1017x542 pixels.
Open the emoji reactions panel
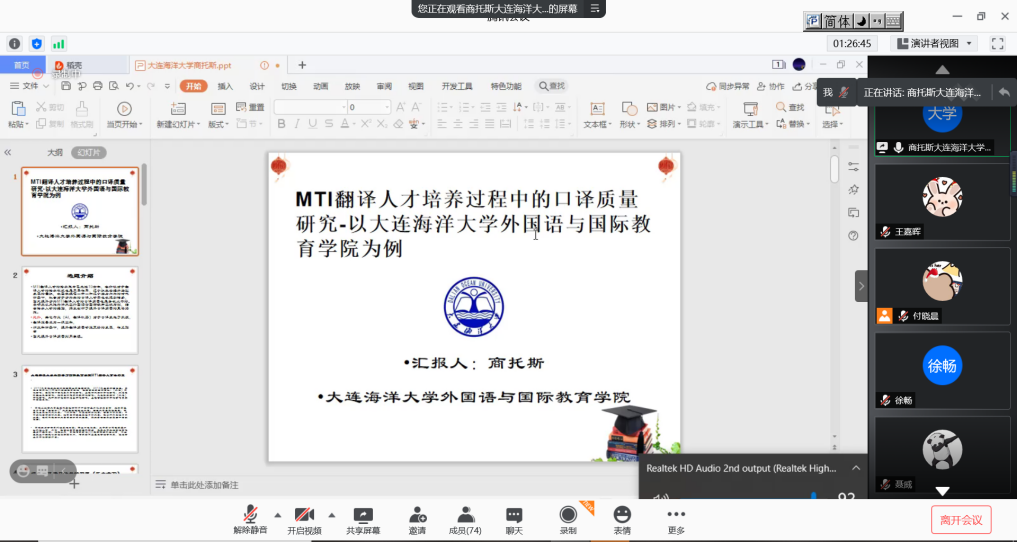pyautogui.click(x=622, y=520)
